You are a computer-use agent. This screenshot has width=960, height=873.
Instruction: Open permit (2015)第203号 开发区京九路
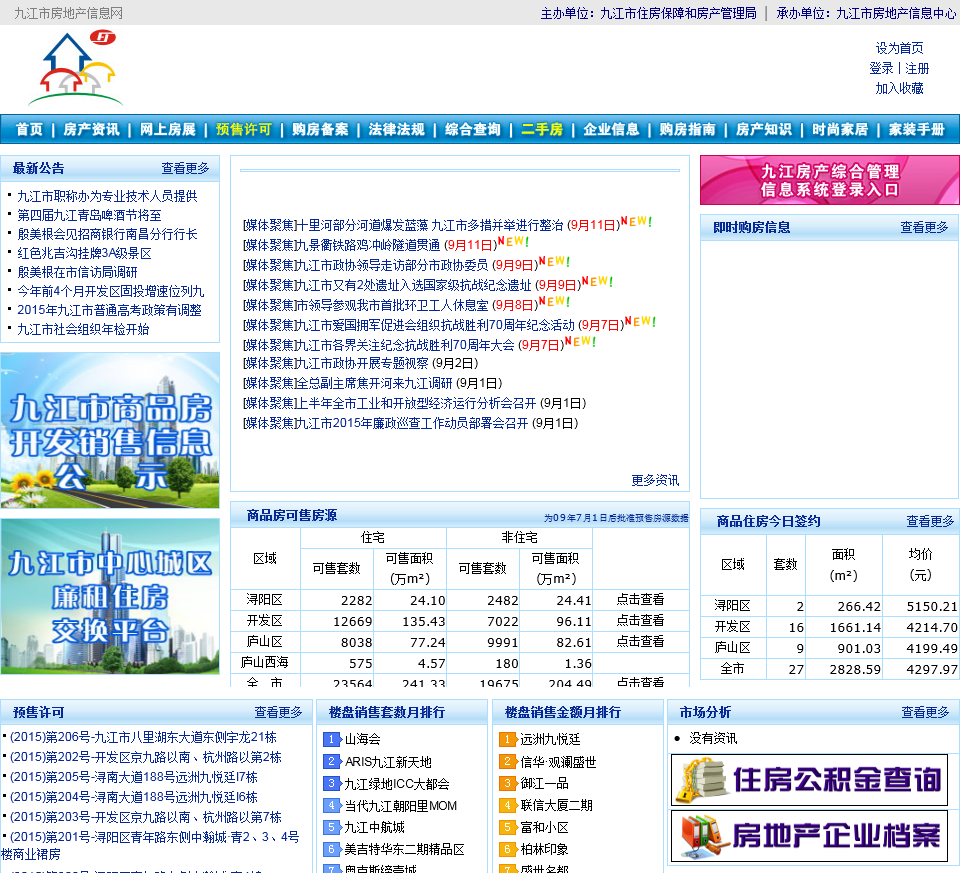click(146, 817)
